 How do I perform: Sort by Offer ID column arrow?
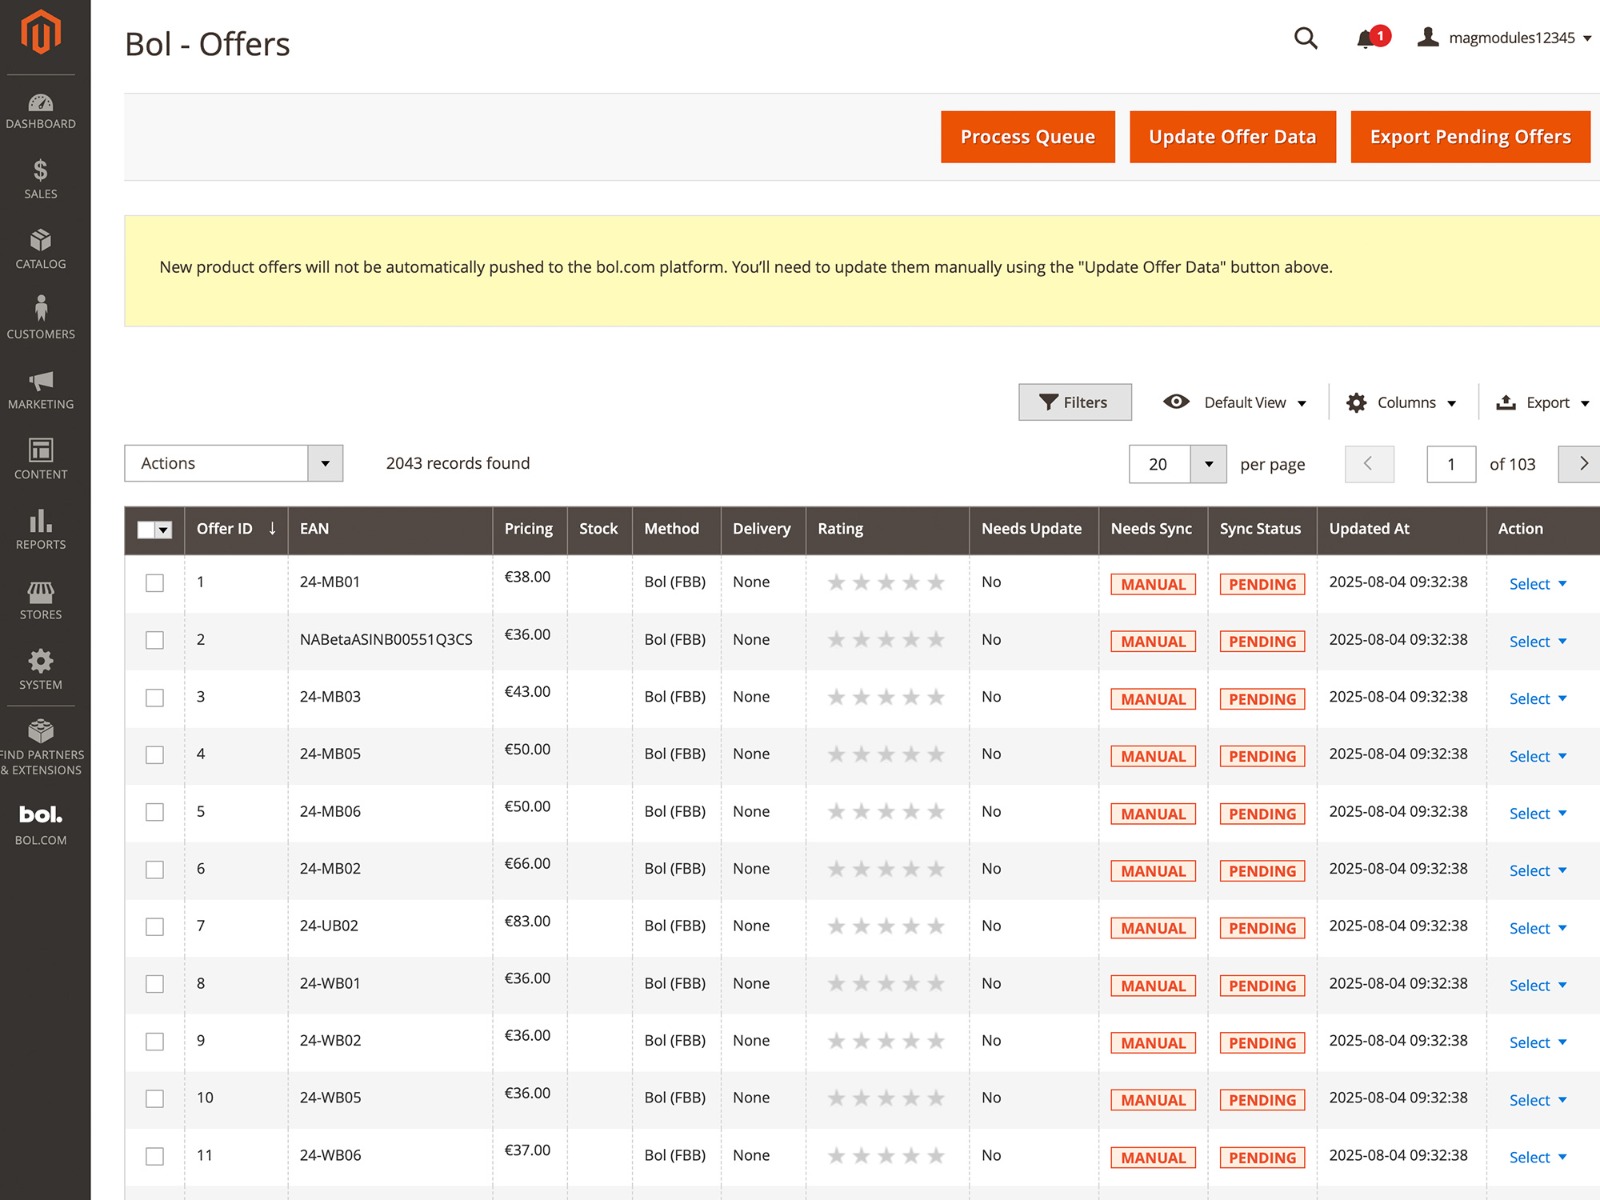pyautogui.click(x=272, y=528)
